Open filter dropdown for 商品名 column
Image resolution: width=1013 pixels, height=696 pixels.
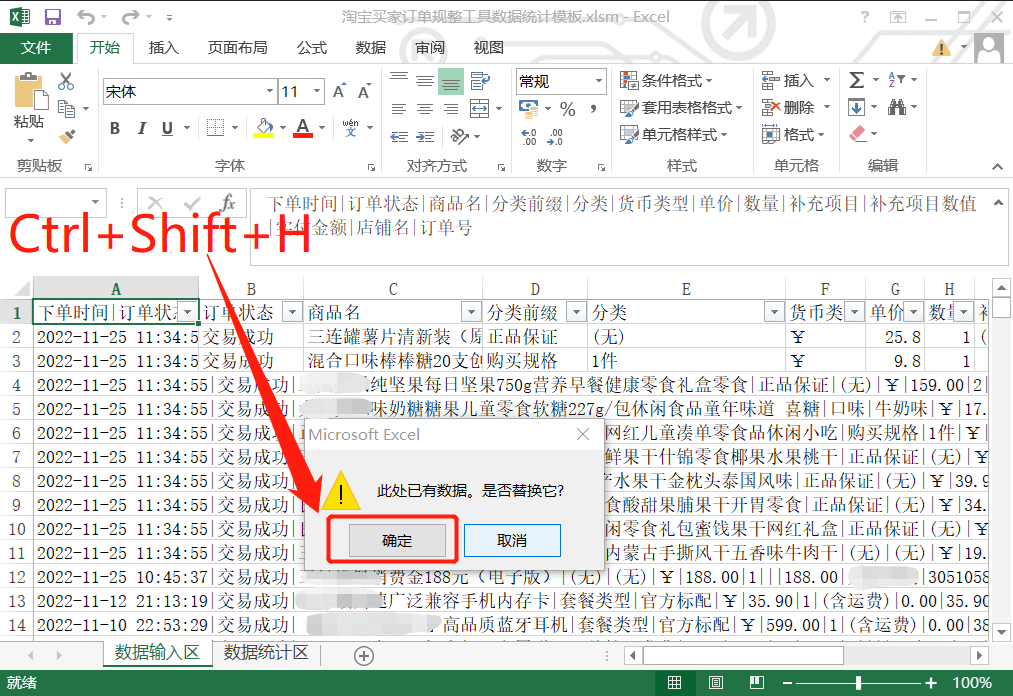point(470,311)
